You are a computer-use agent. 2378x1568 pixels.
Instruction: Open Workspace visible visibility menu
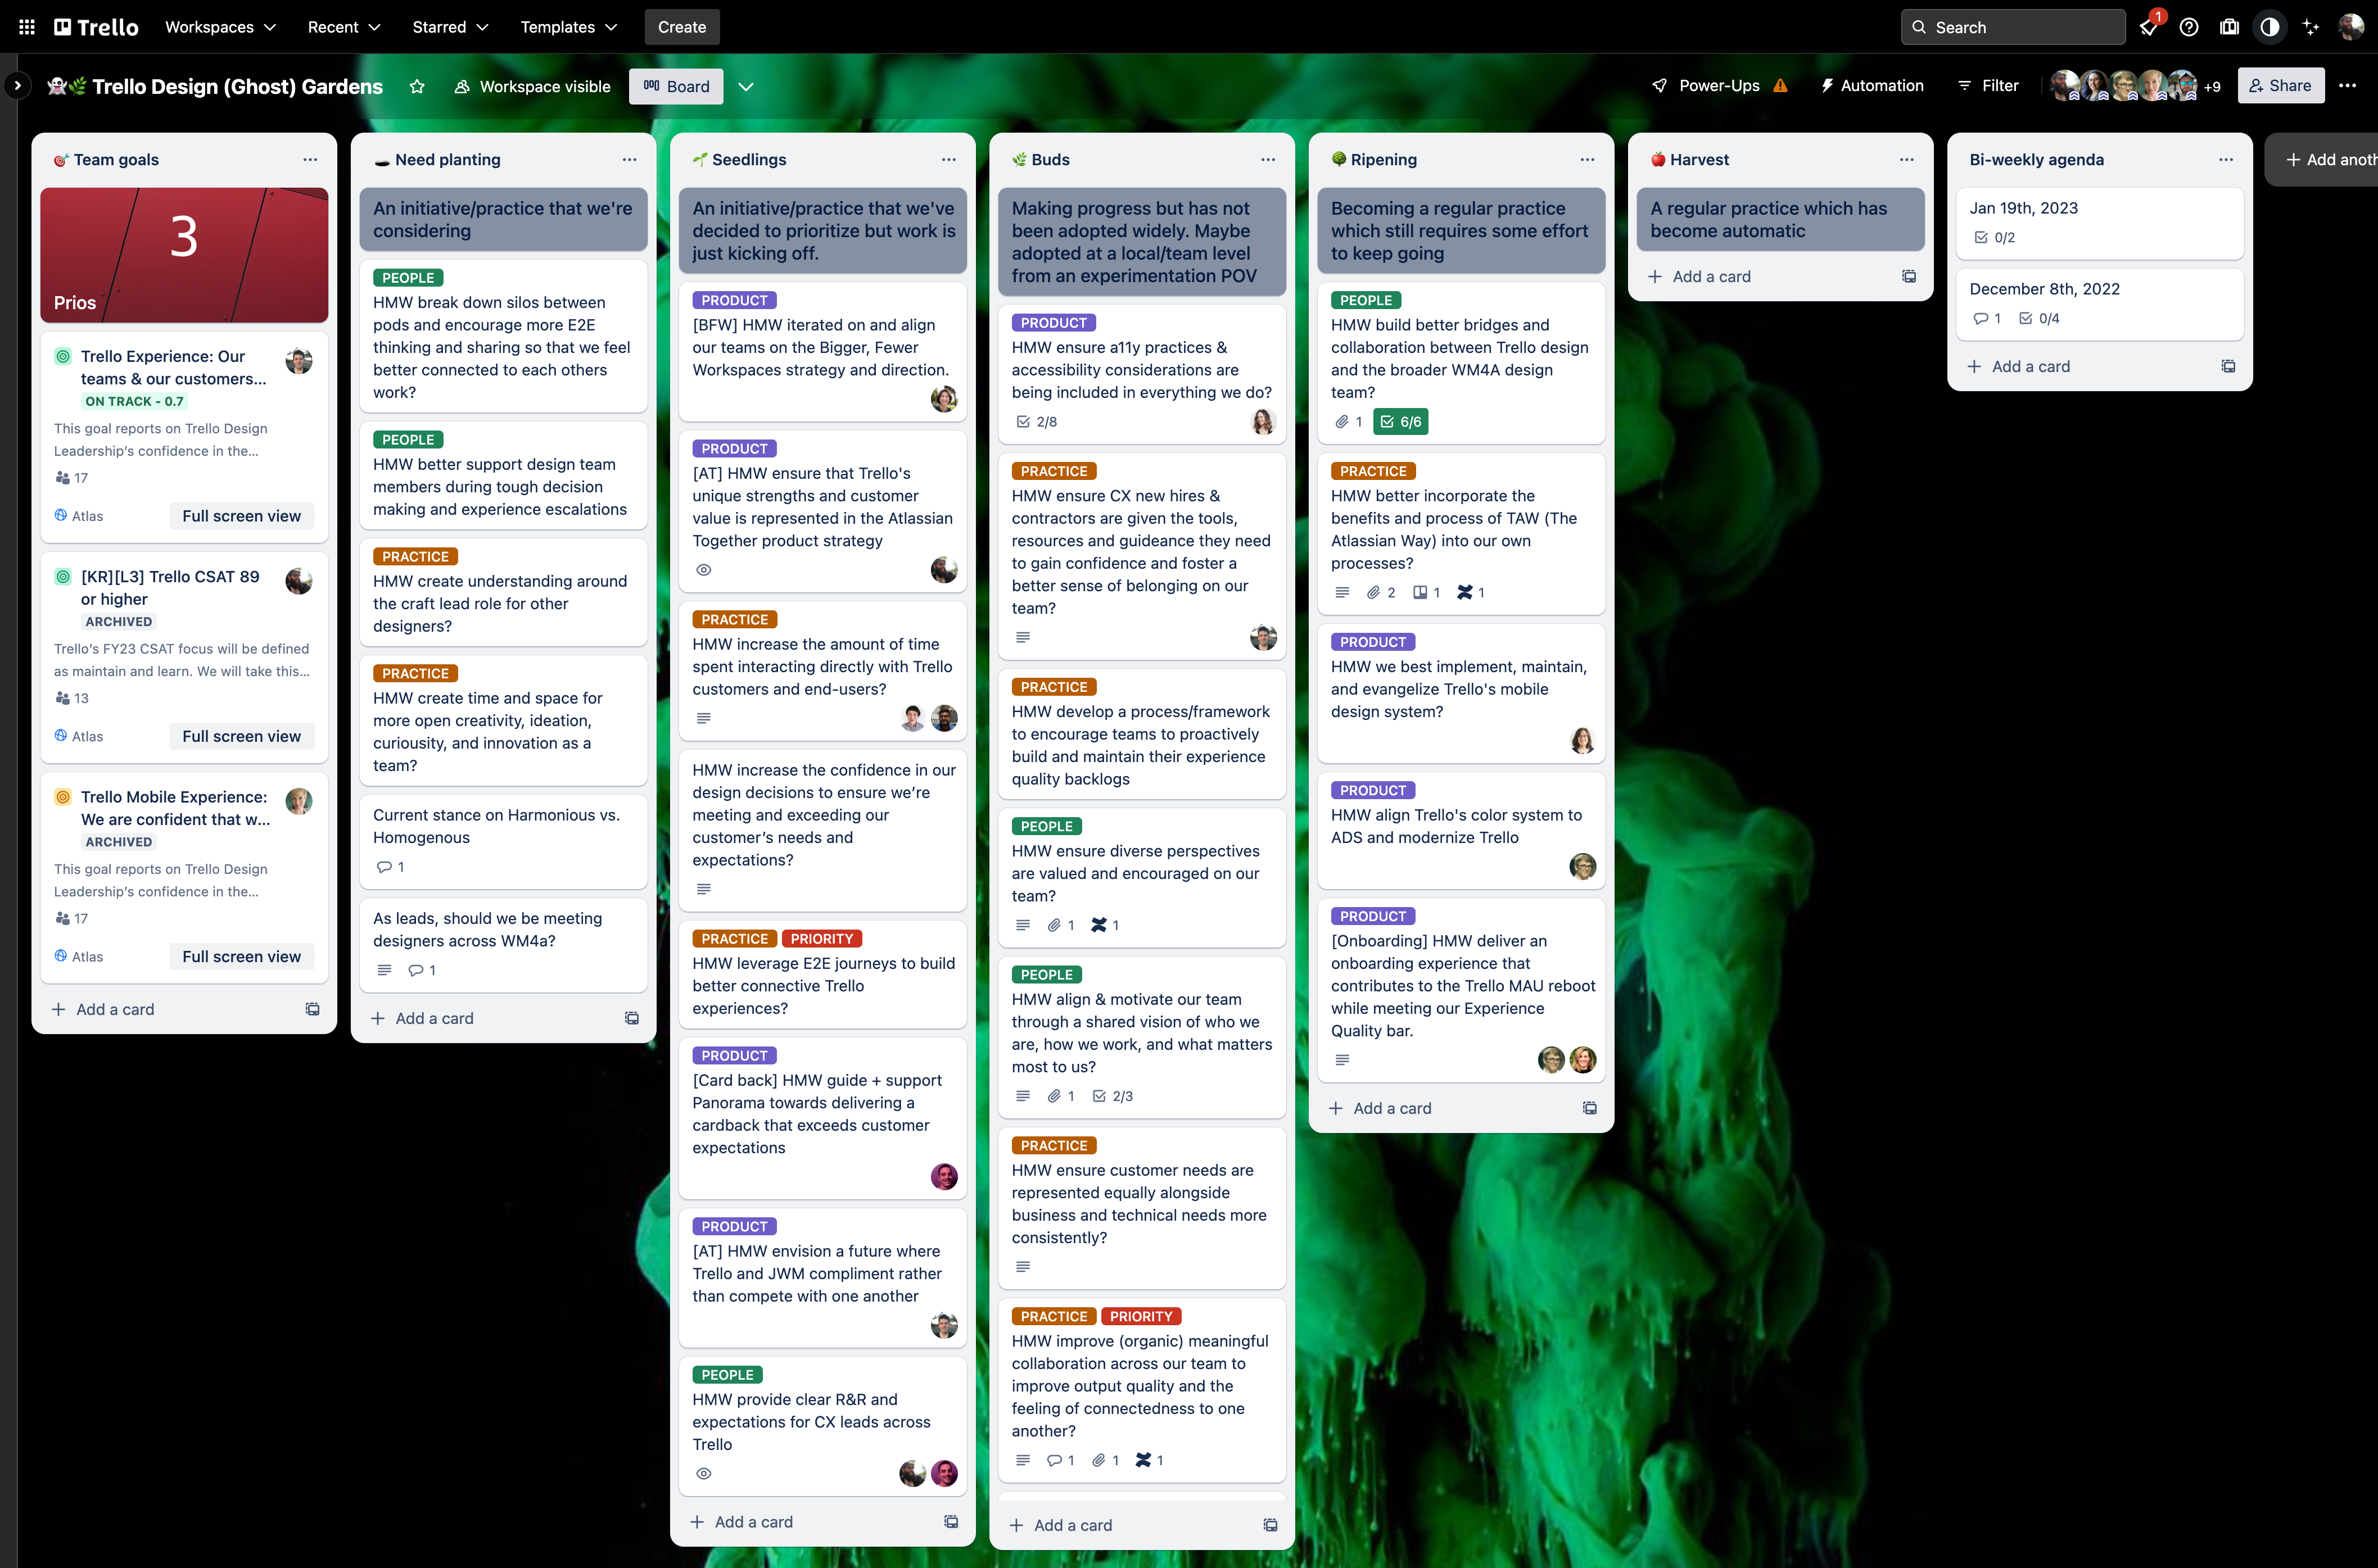[532, 86]
